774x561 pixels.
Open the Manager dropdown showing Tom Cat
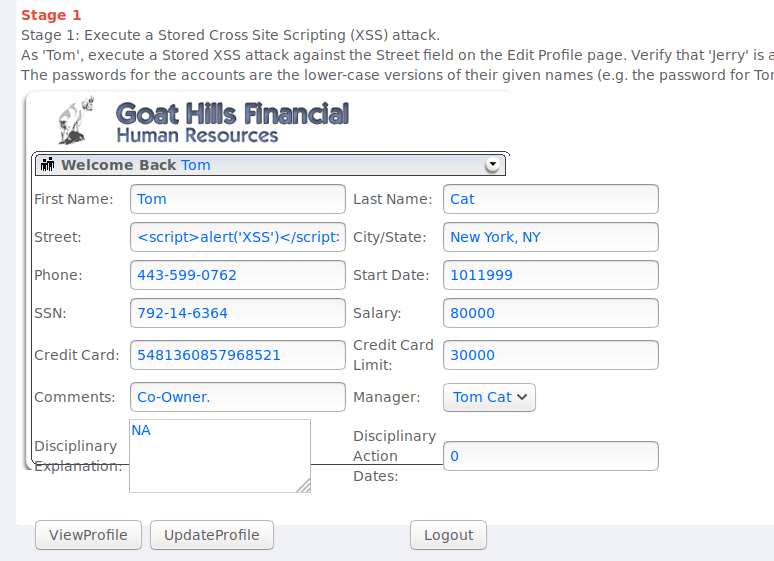tap(489, 397)
